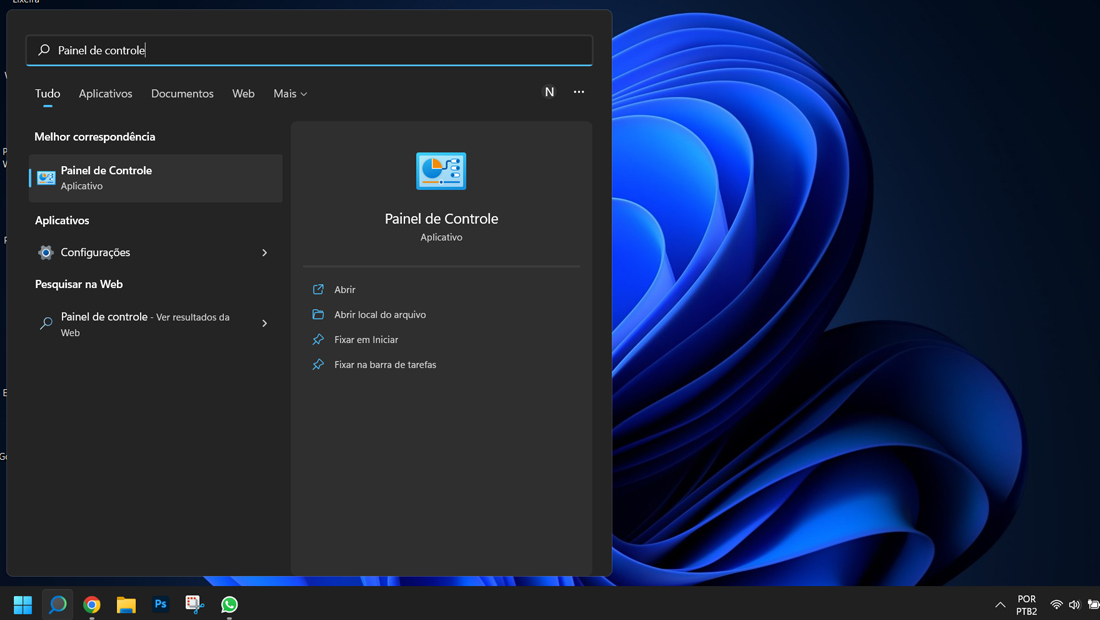Switch to the Web tab
The height and width of the screenshot is (620, 1100).
click(243, 93)
